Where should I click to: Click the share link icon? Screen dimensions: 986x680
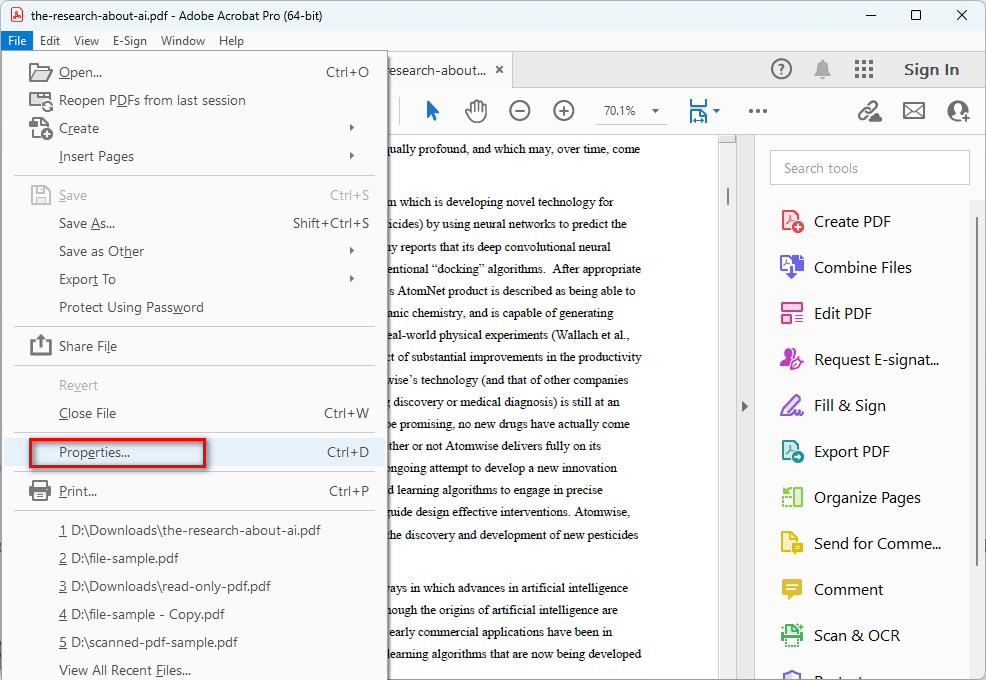click(869, 111)
